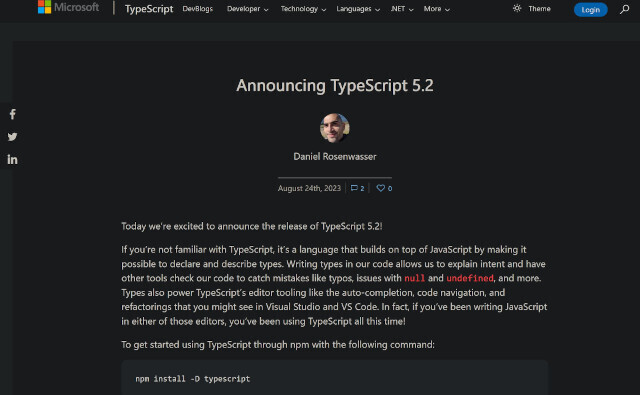The height and width of the screenshot is (395, 640).
Task: Click the Login button
Action: pyautogui.click(x=591, y=9)
